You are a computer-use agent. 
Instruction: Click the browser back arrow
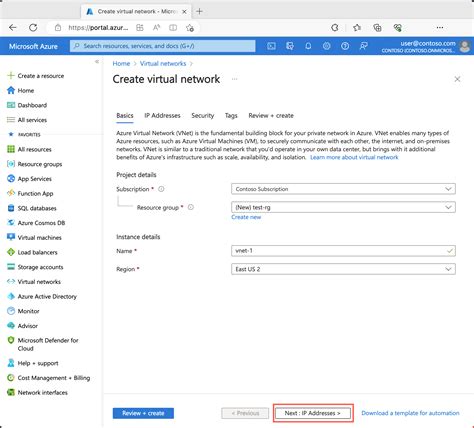[x=13, y=28]
